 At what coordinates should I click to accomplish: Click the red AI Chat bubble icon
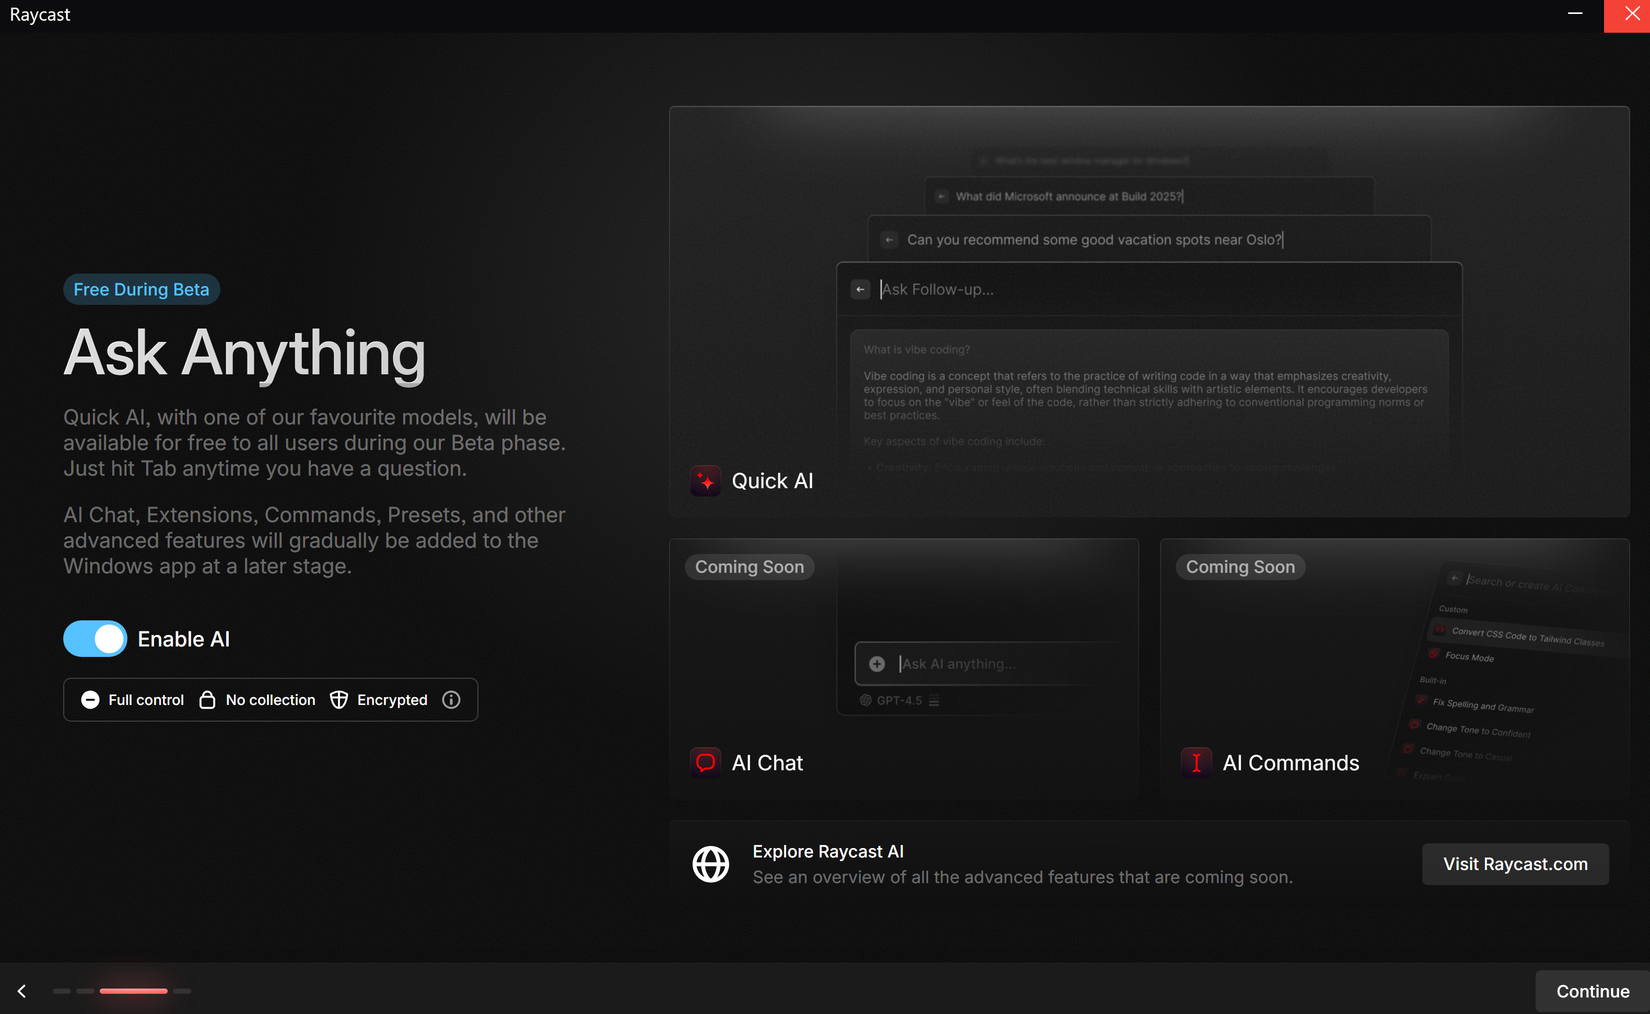pyautogui.click(x=706, y=763)
